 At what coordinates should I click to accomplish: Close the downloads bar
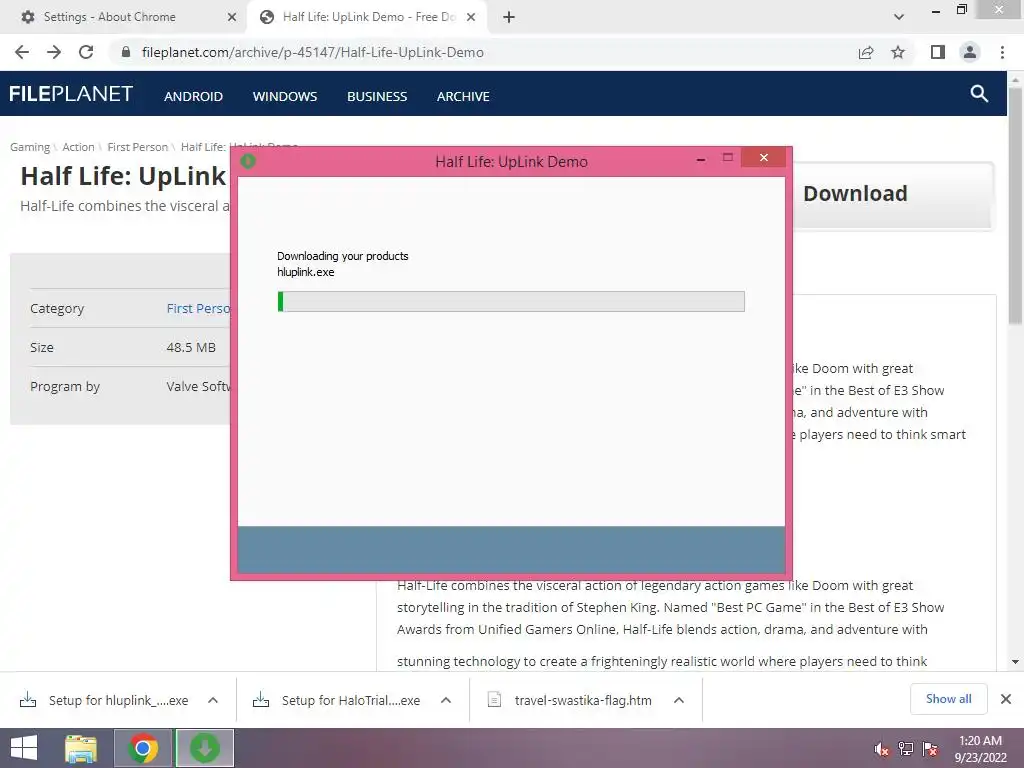pyautogui.click(x=1006, y=699)
